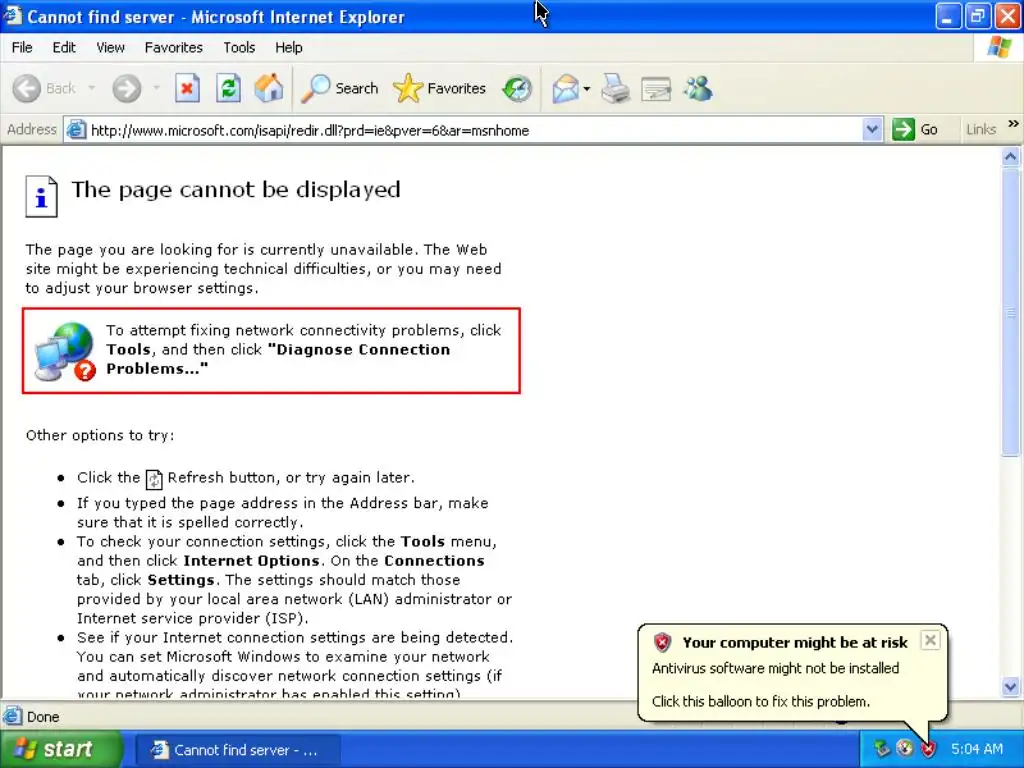Expand the Links toolbar chevron
The image size is (1024, 768).
(1013, 123)
